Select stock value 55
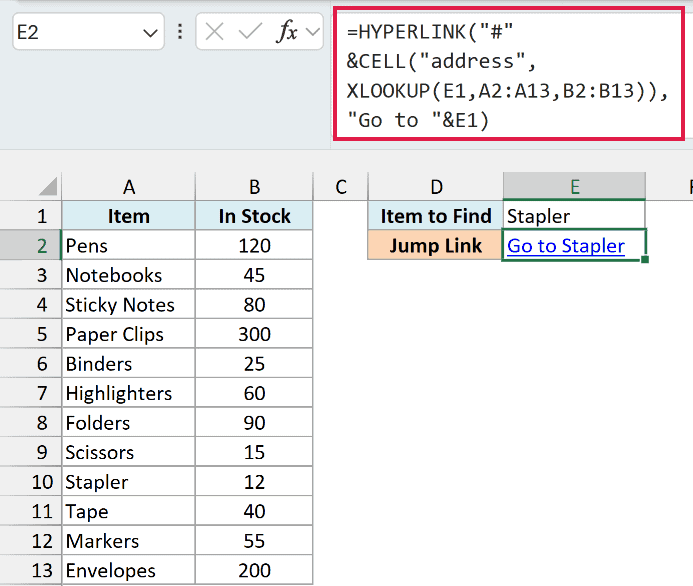Viewport: 693px width, 586px height. coord(254,541)
